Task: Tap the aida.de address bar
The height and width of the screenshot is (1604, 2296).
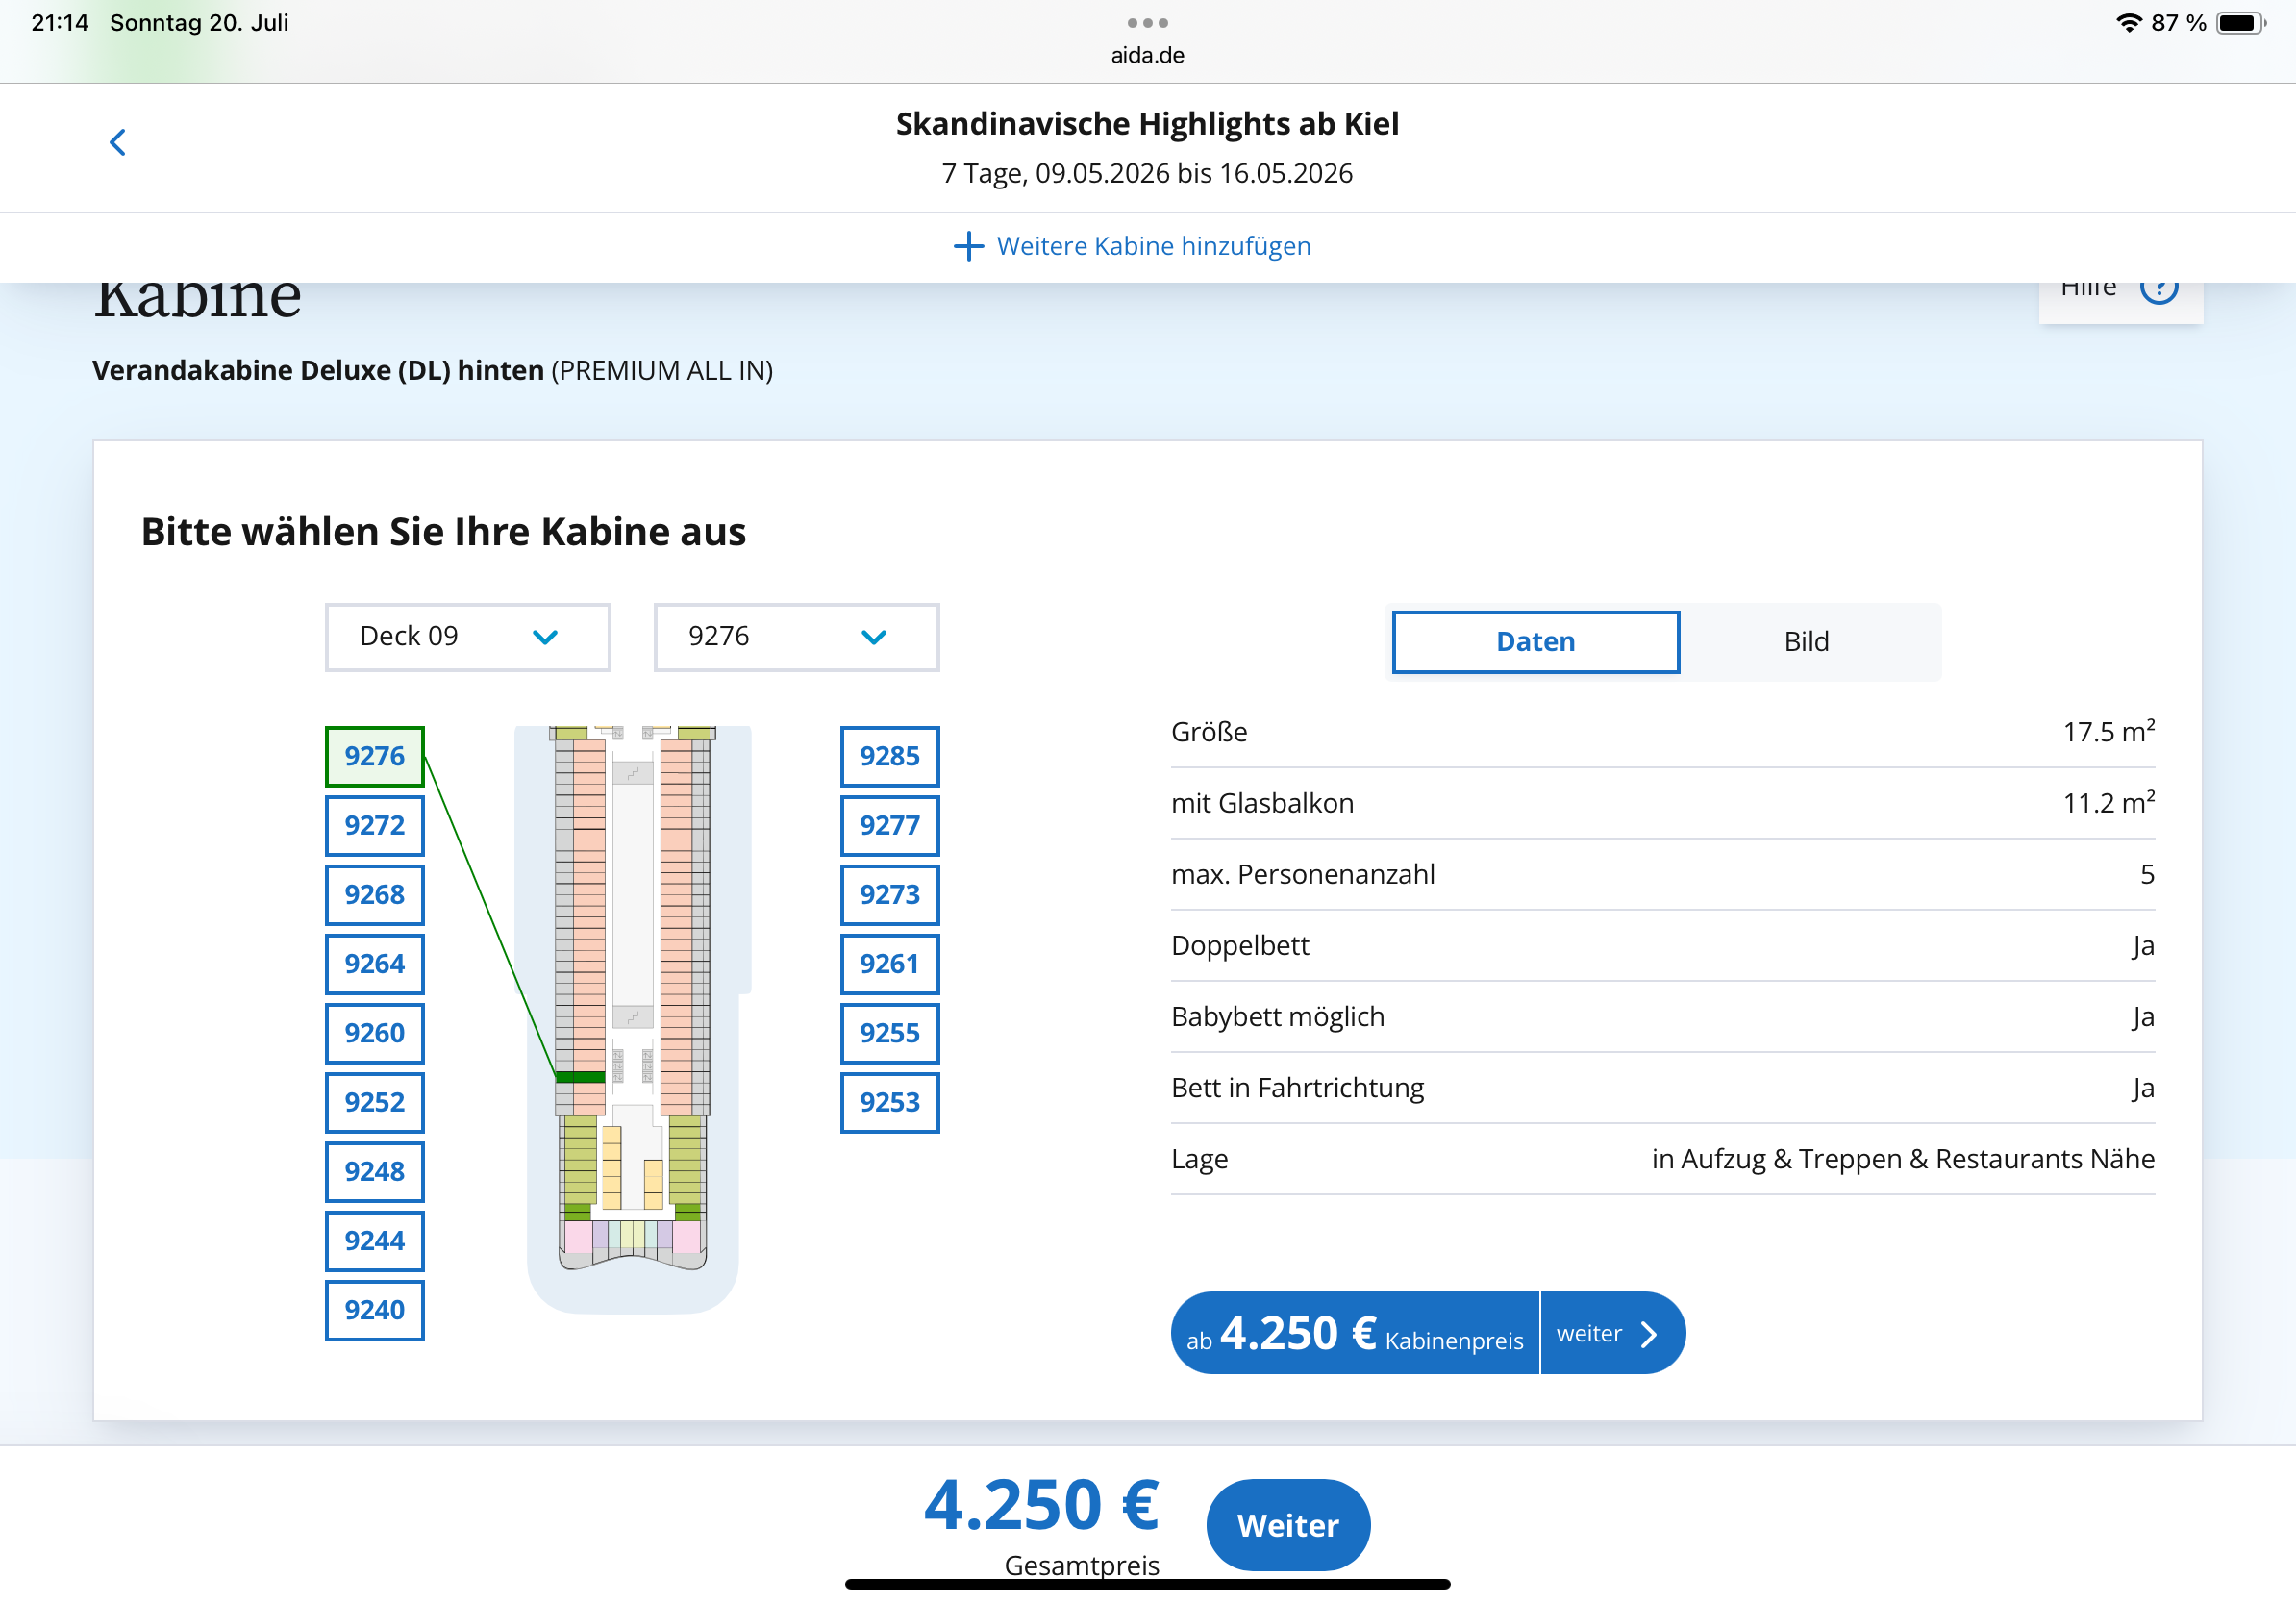Action: tap(1147, 55)
